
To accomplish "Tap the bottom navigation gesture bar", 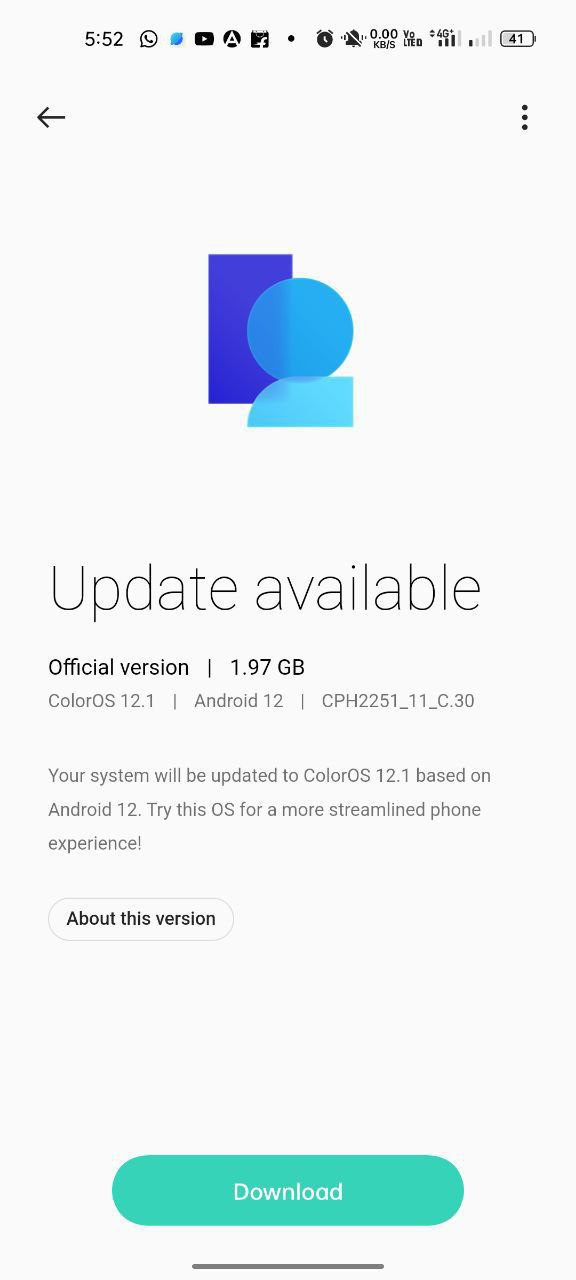I will (288, 1266).
